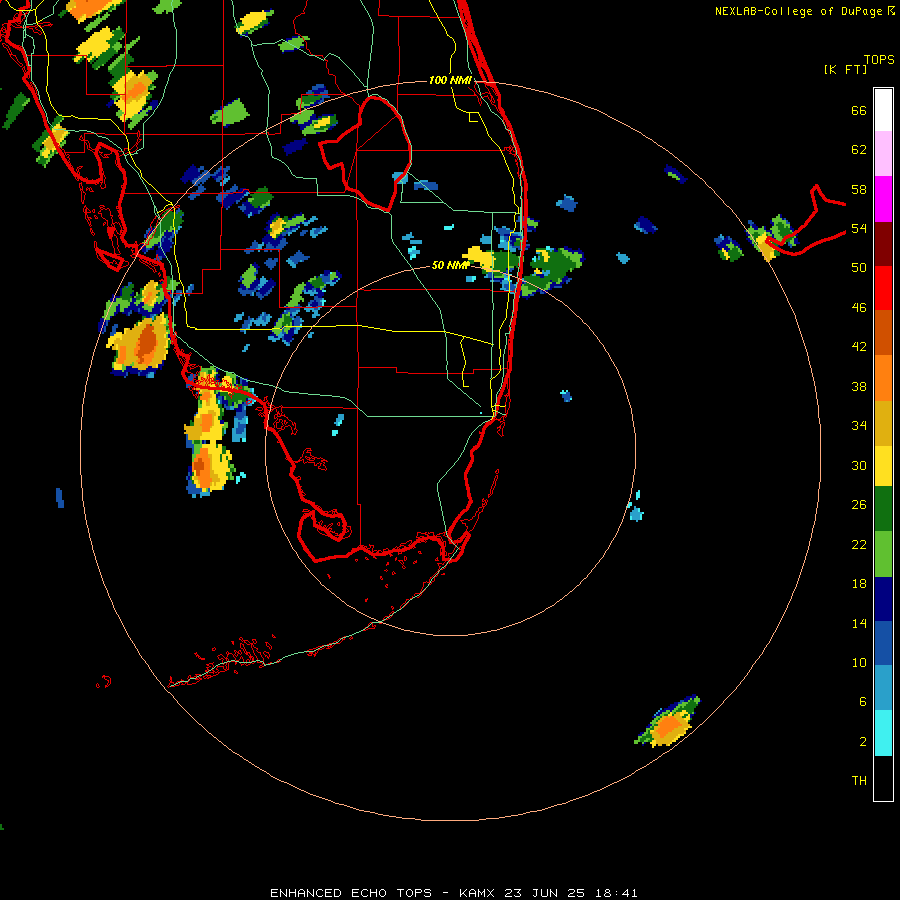Screen dimensions: 900x900
Task: Click the orange storm cell southeast offshore
Action: [x=668, y=723]
